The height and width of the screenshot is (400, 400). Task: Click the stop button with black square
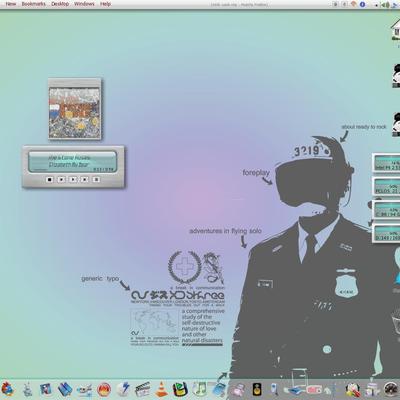click(x=49, y=179)
